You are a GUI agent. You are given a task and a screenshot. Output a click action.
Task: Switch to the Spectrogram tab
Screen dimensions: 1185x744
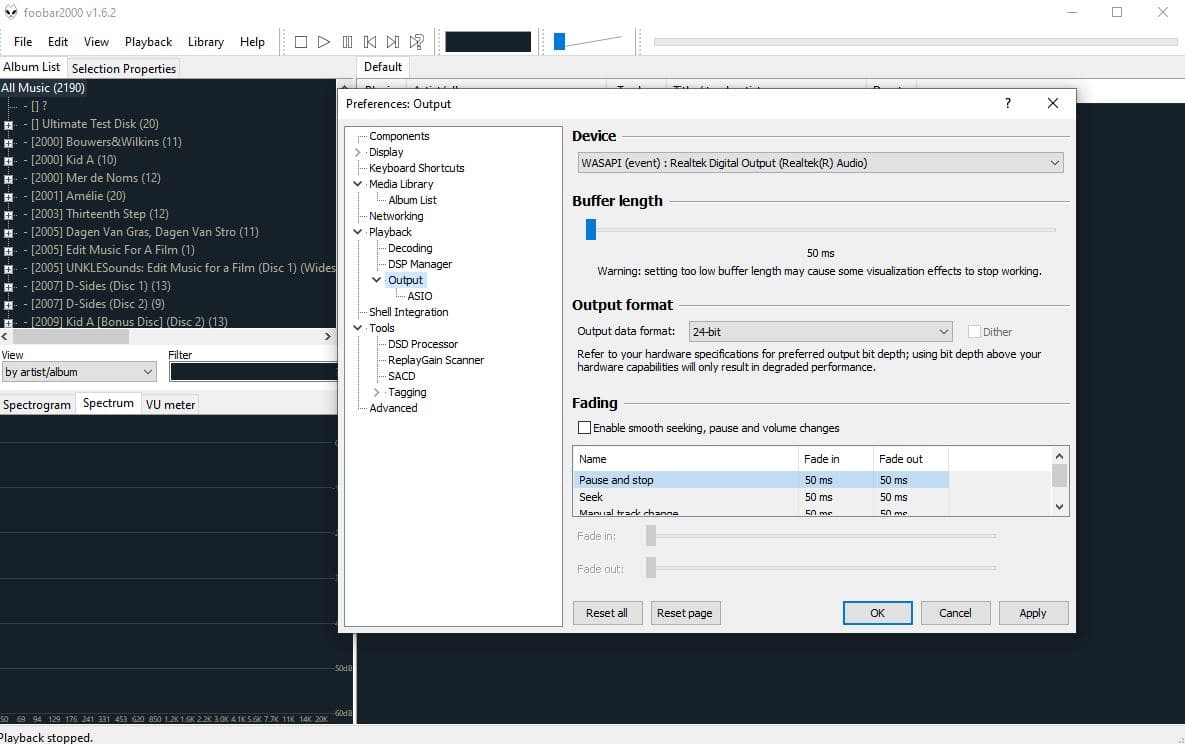(36, 405)
